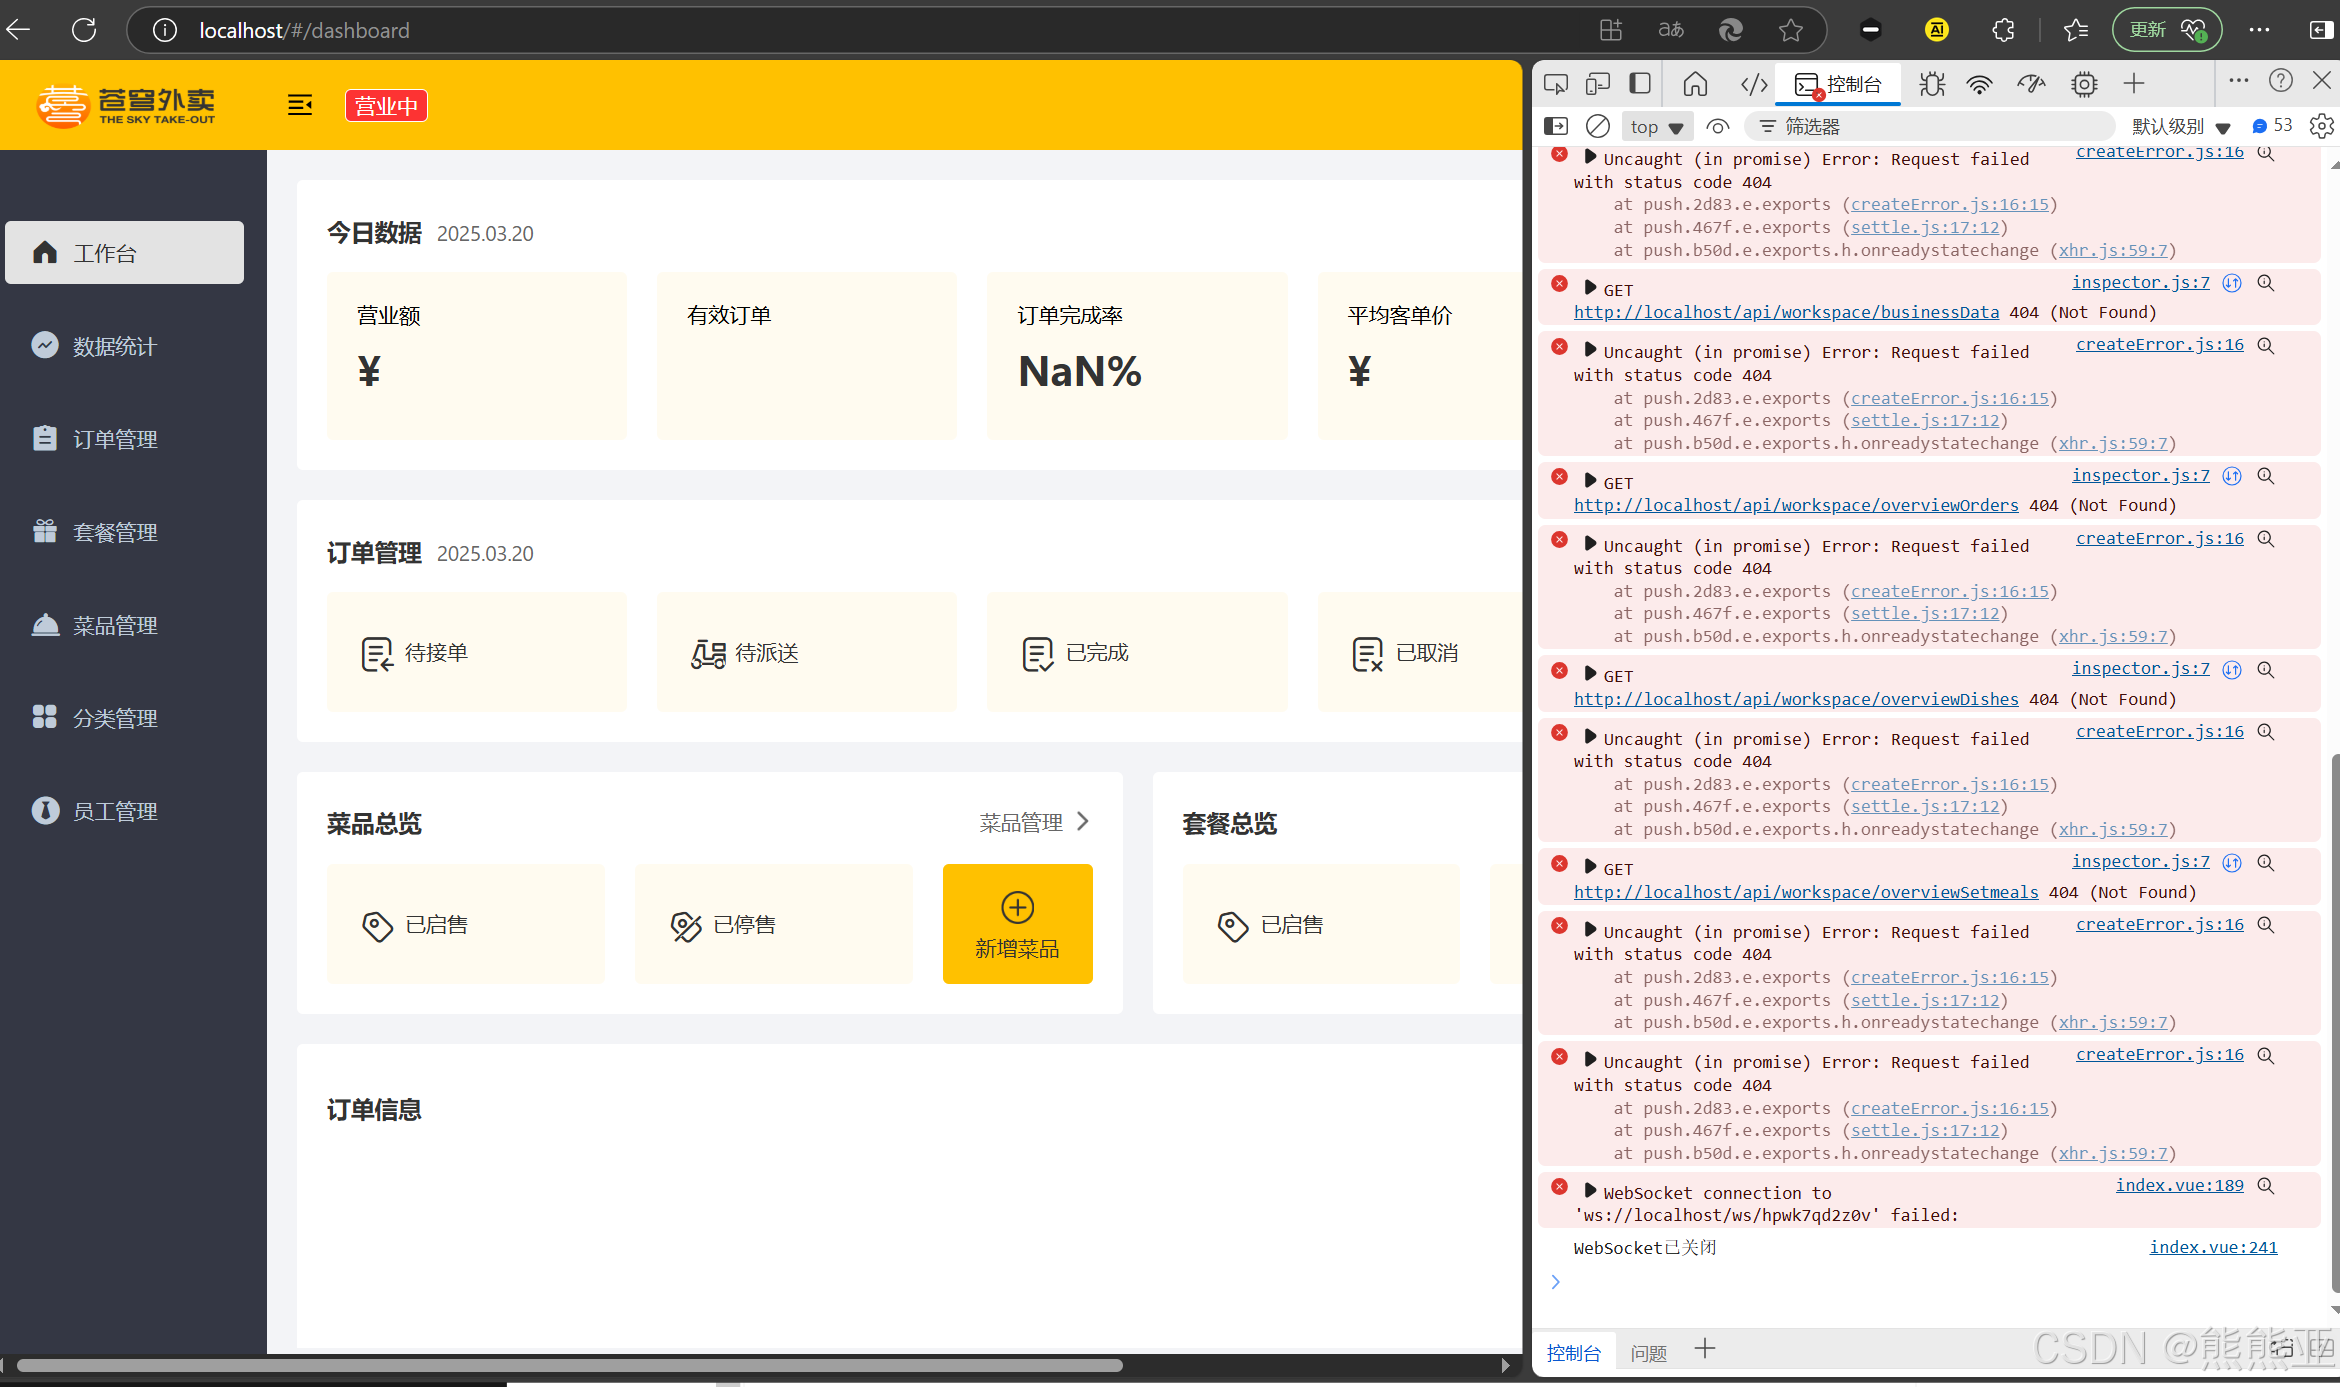Select the inspect element picker tool
Viewport: 2340px width, 1387px height.
(x=1555, y=84)
